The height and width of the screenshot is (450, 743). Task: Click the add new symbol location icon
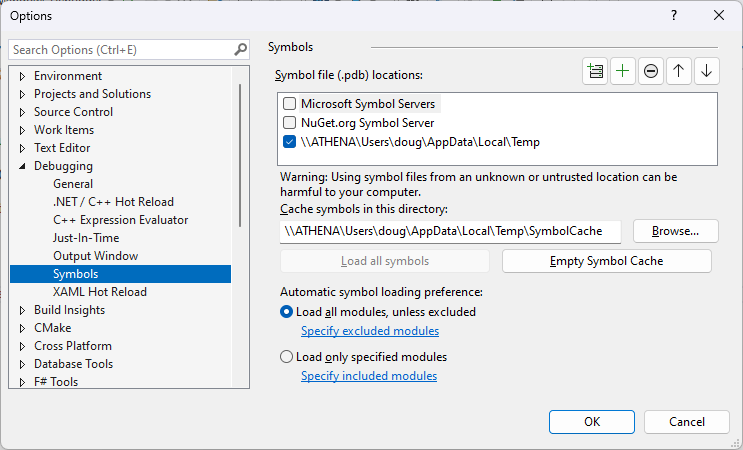596,71
